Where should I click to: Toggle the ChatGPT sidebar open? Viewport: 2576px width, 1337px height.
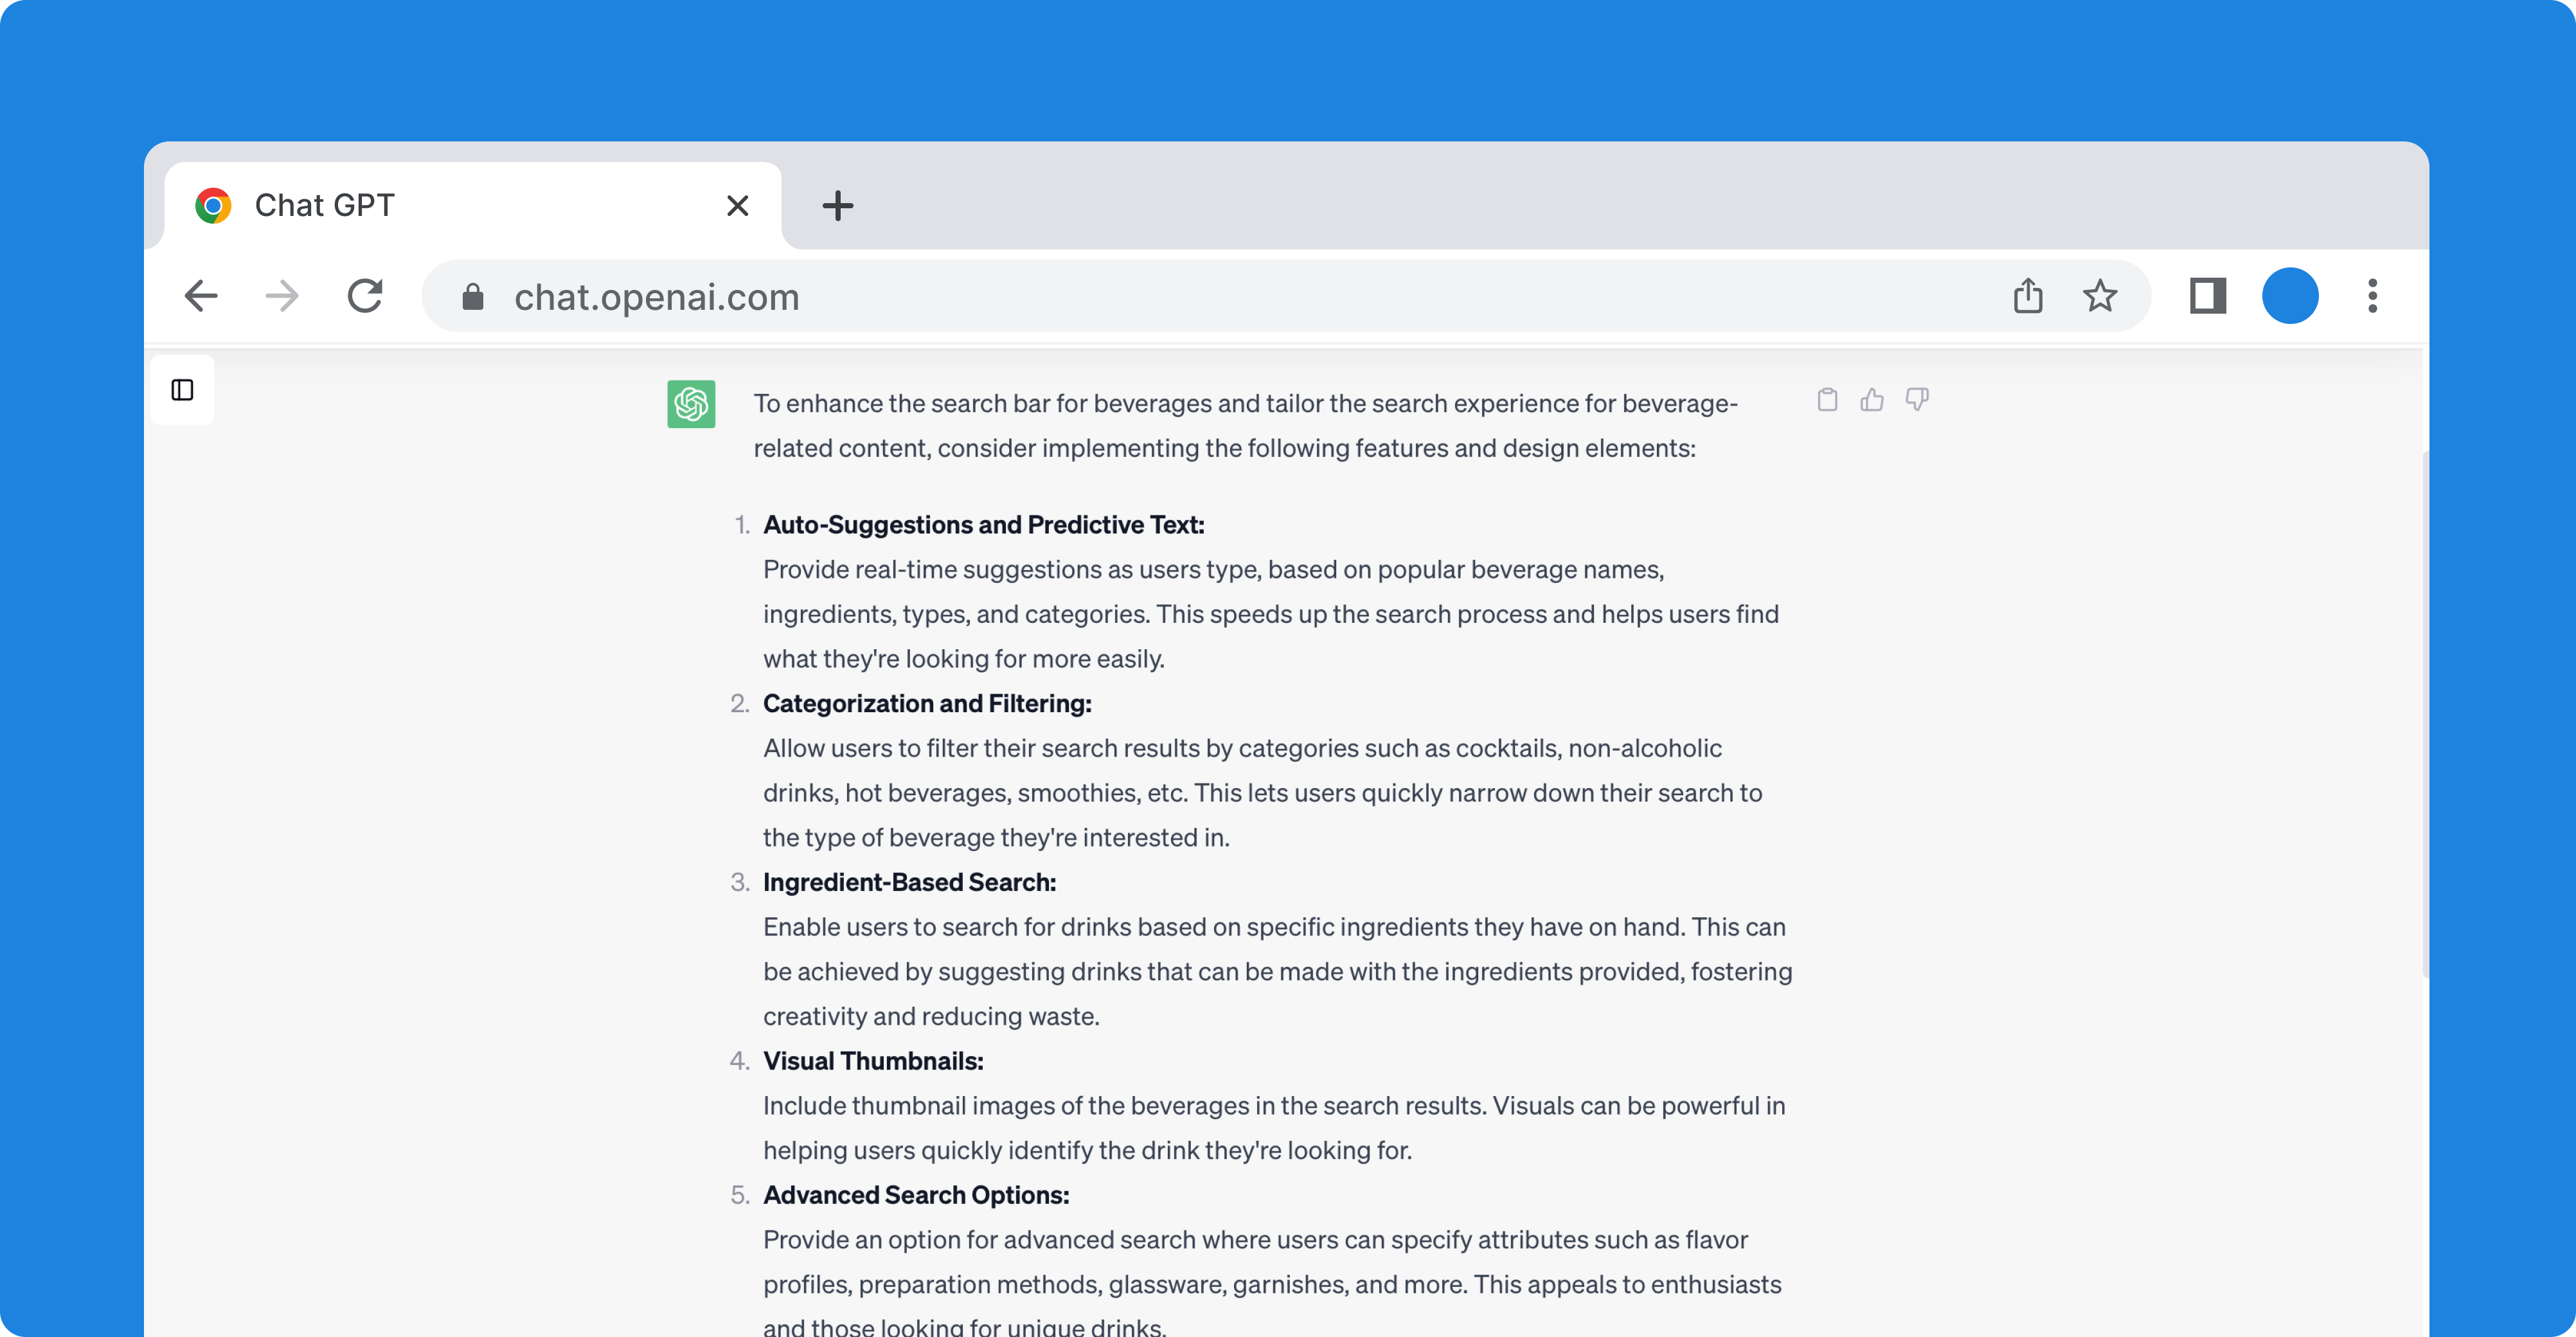tap(182, 390)
